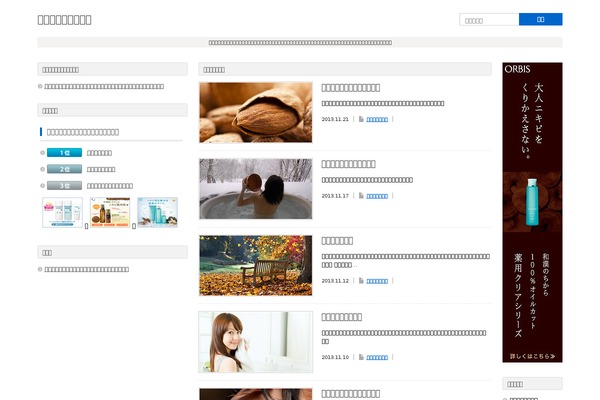Click the file icon beside date 2013.11.10
Viewport: 600px width, 400px height.
[361, 357]
